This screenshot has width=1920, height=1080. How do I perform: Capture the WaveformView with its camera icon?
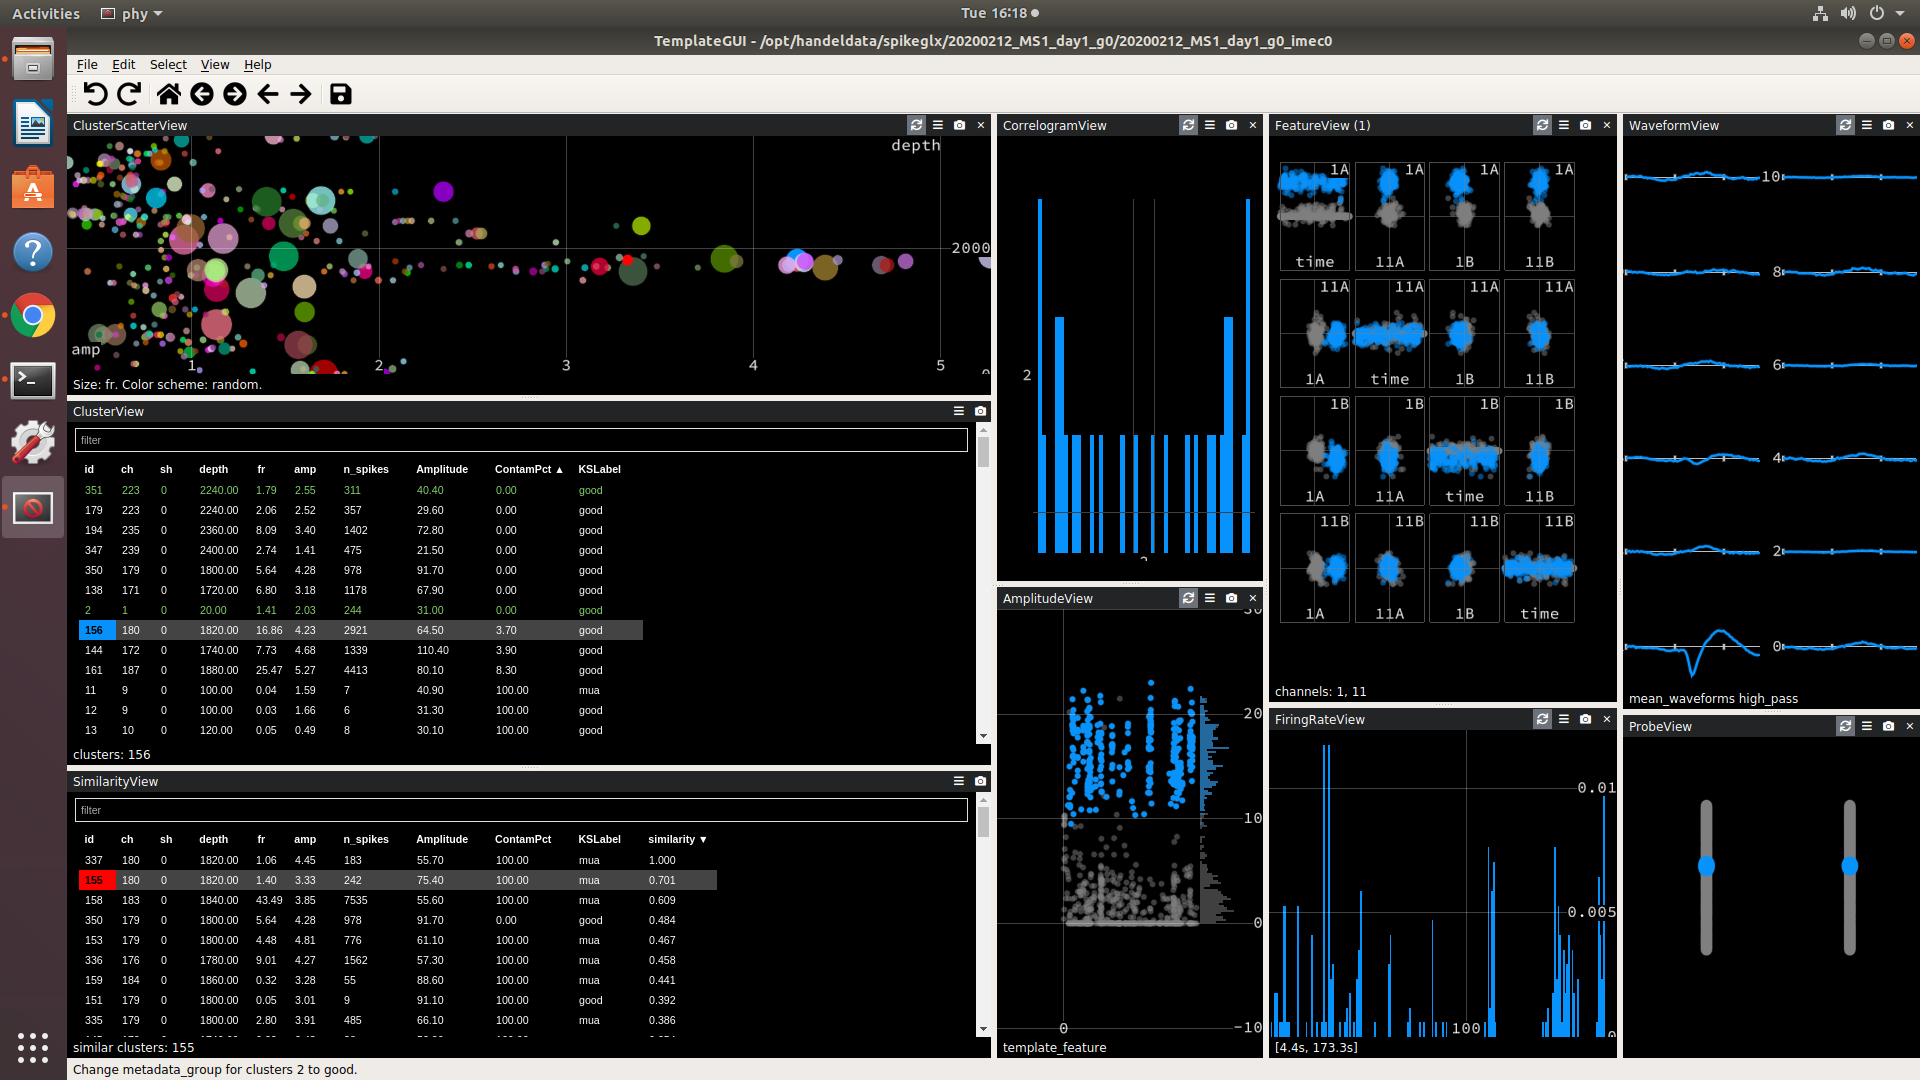tap(1888, 125)
